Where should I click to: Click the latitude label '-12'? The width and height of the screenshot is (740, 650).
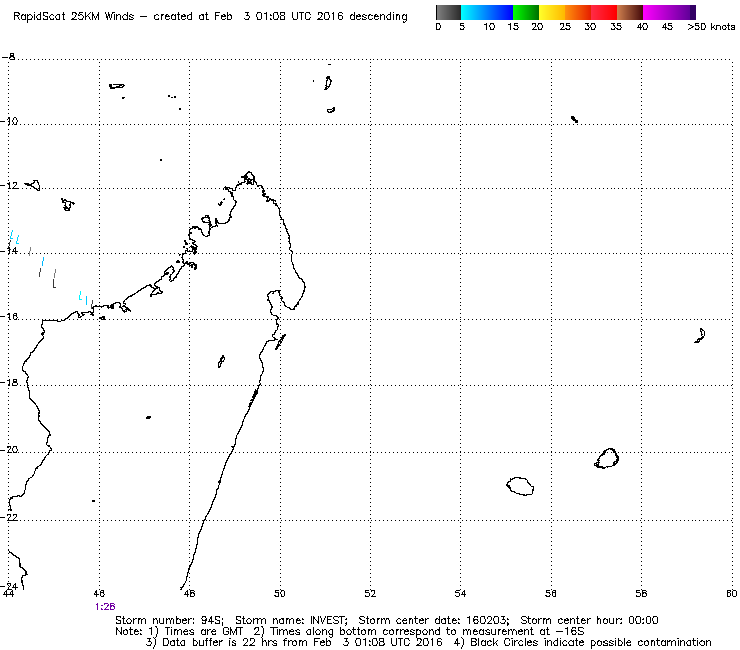point(9,186)
